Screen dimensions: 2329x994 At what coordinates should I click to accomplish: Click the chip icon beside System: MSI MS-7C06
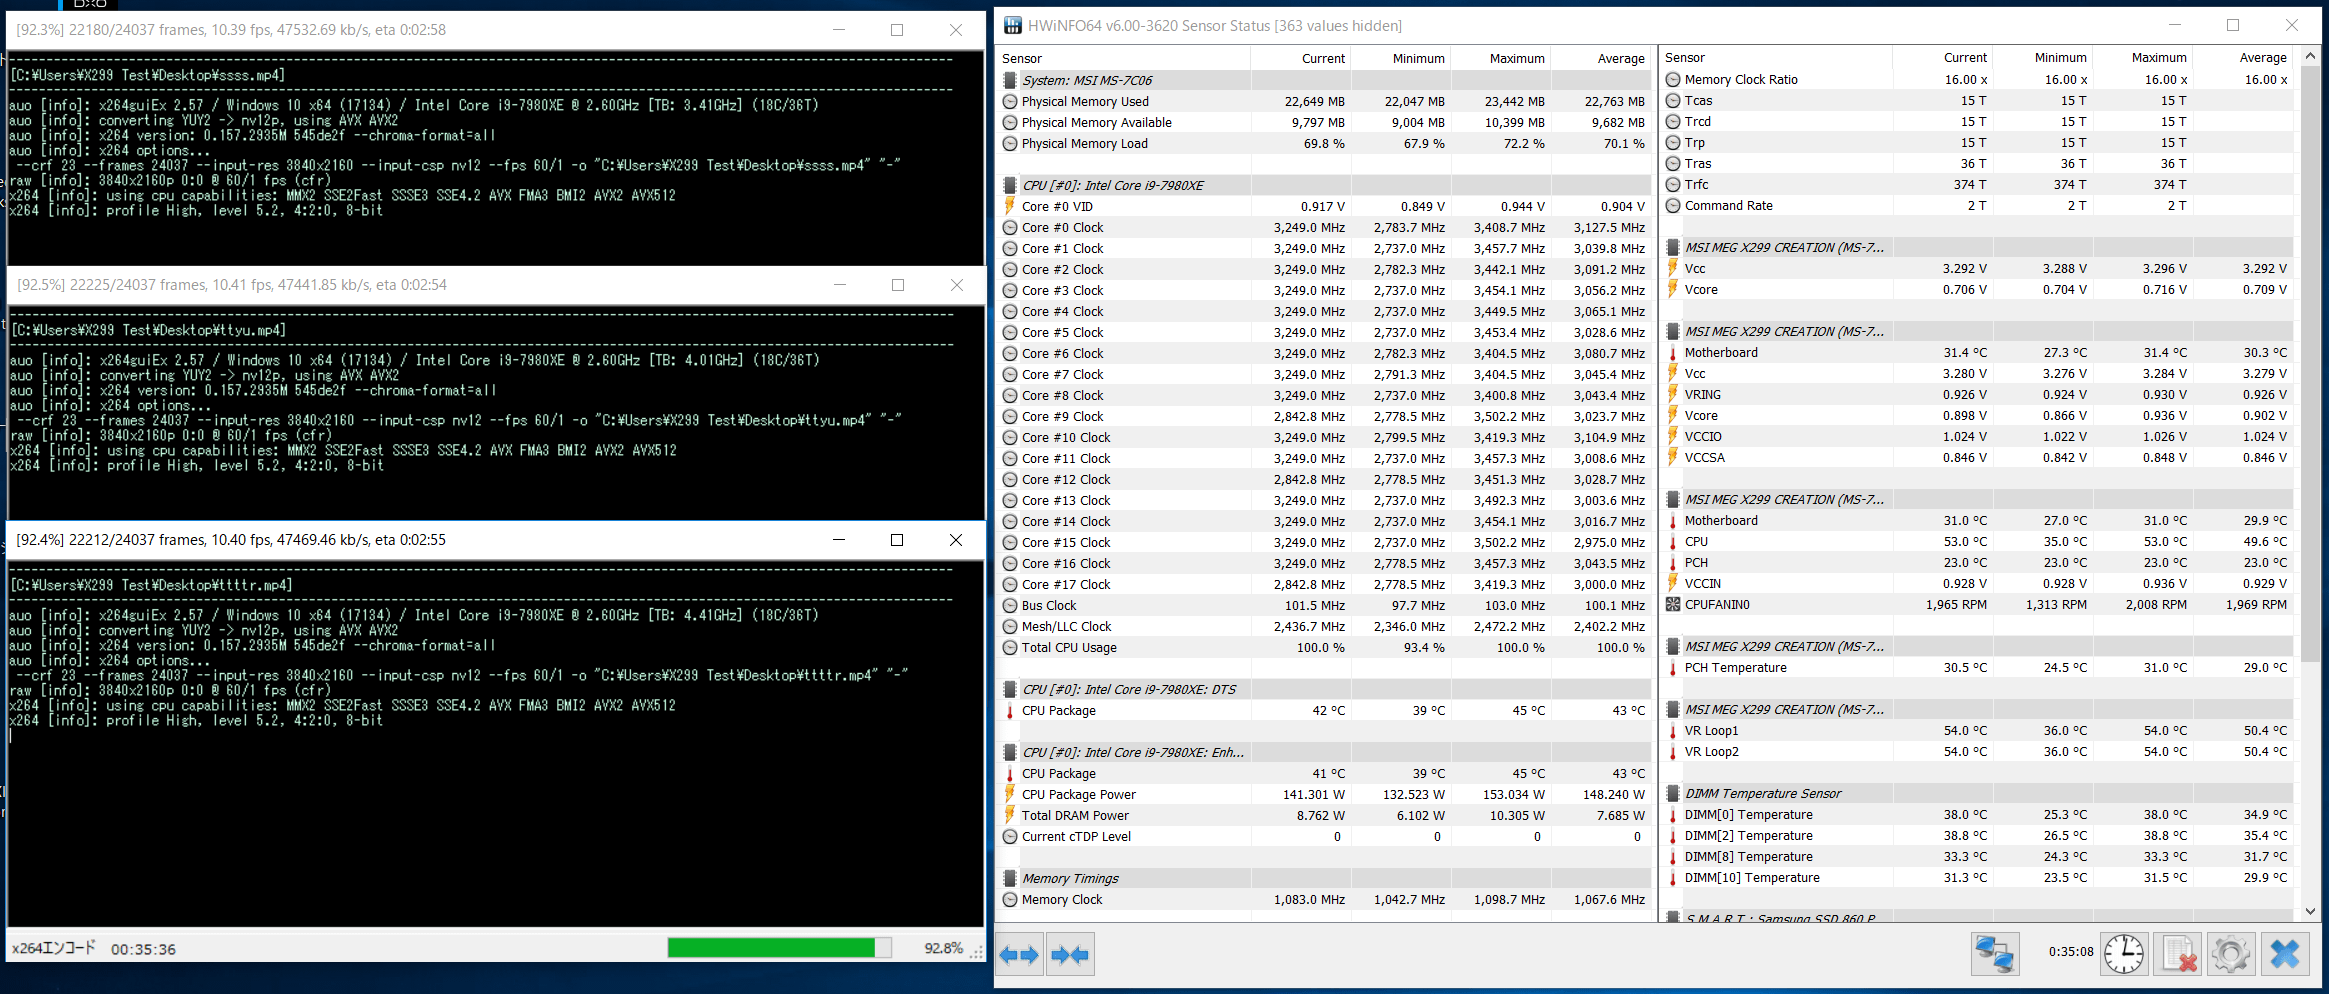coord(1010,80)
